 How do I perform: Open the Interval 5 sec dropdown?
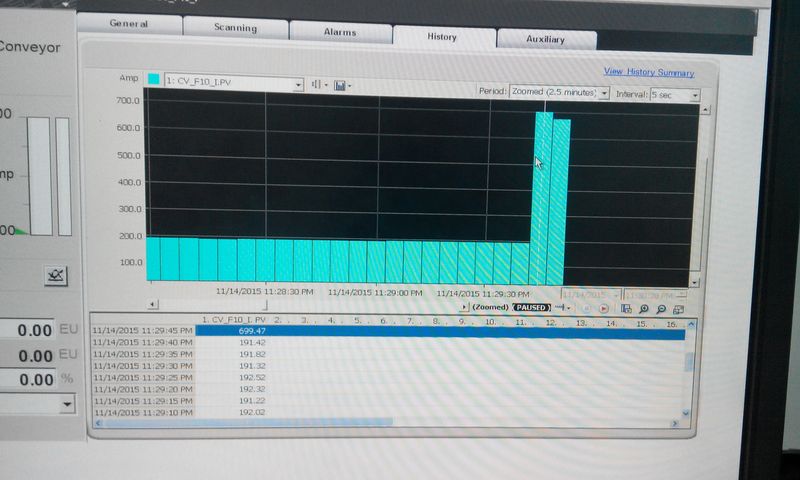click(694, 95)
